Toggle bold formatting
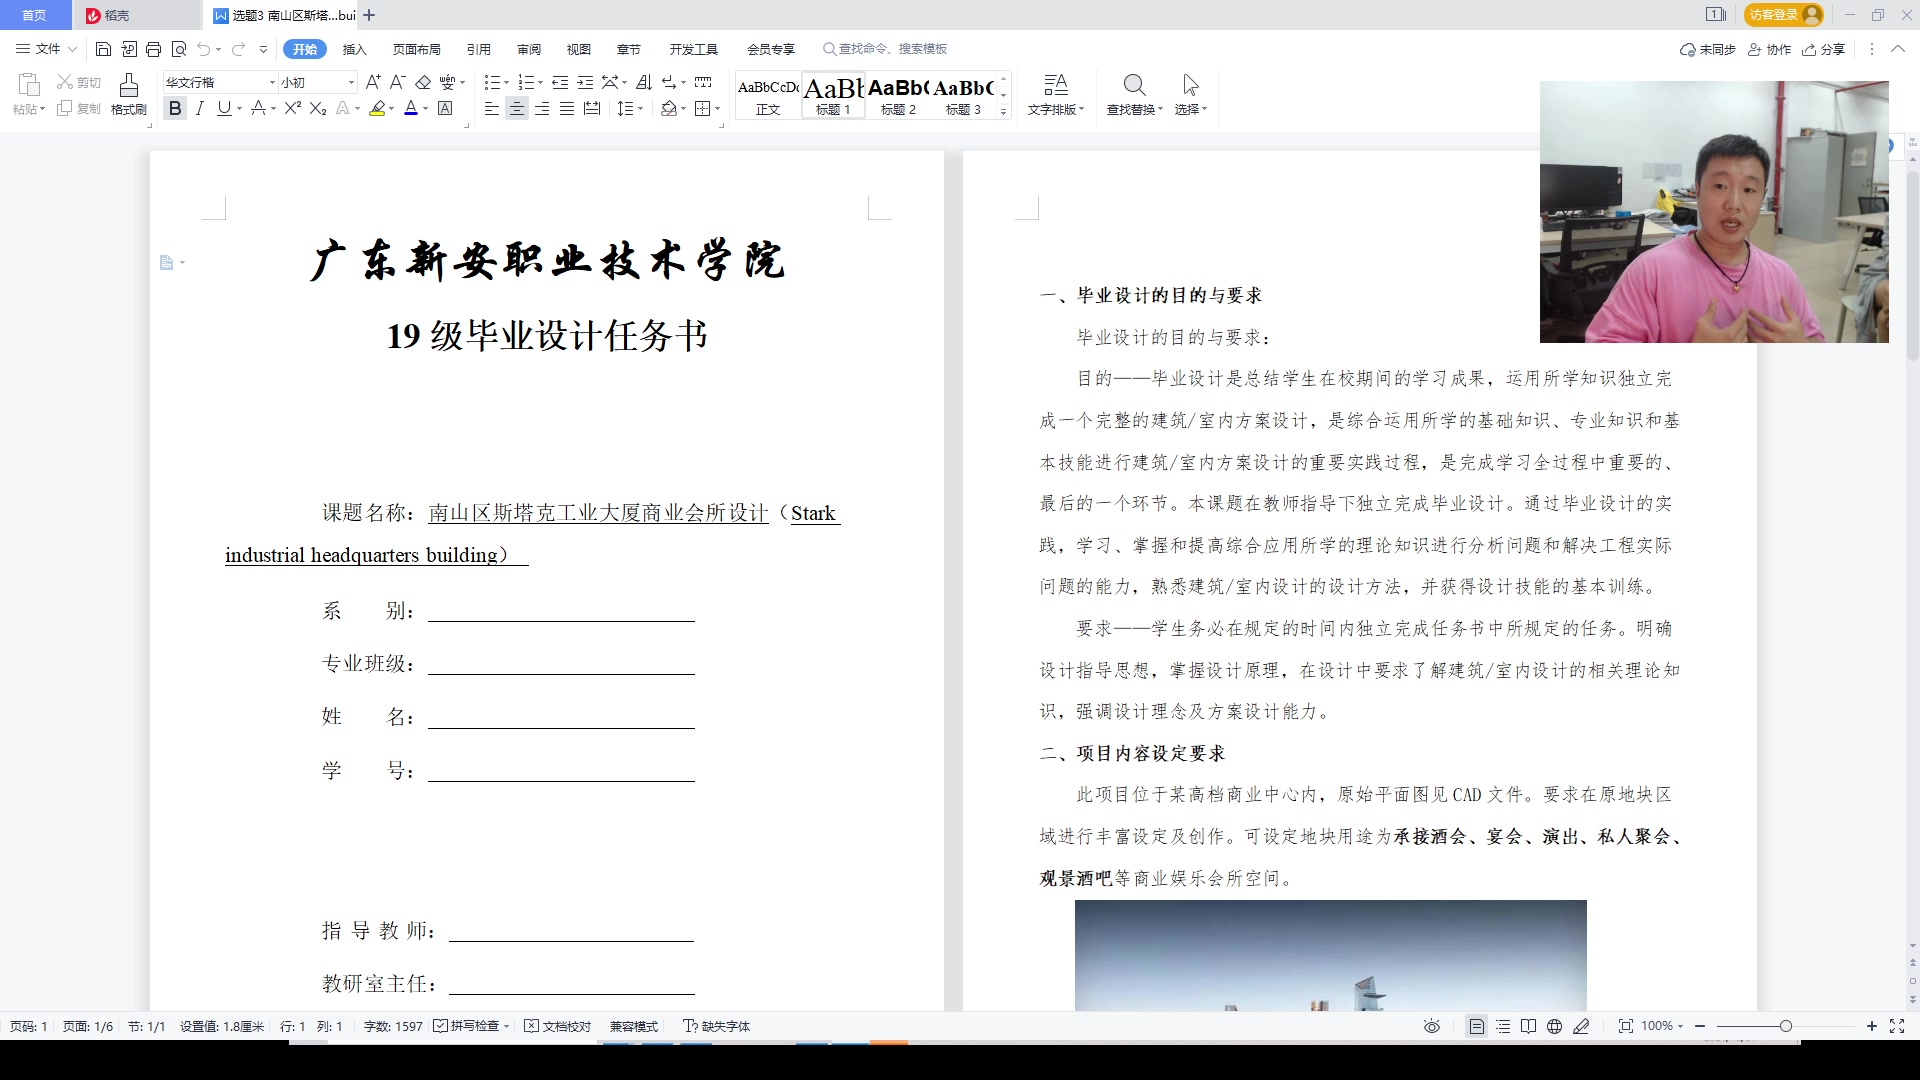Screen dimensions: 1920x1080 [175, 109]
